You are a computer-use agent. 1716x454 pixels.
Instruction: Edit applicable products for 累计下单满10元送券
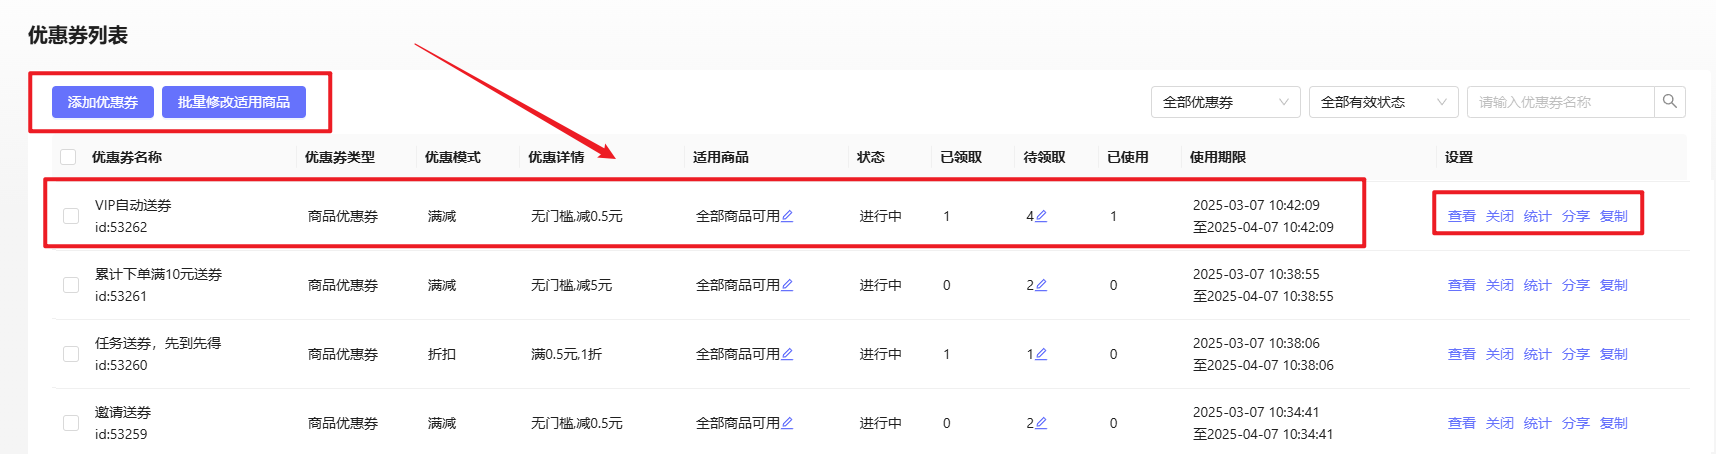pos(787,285)
